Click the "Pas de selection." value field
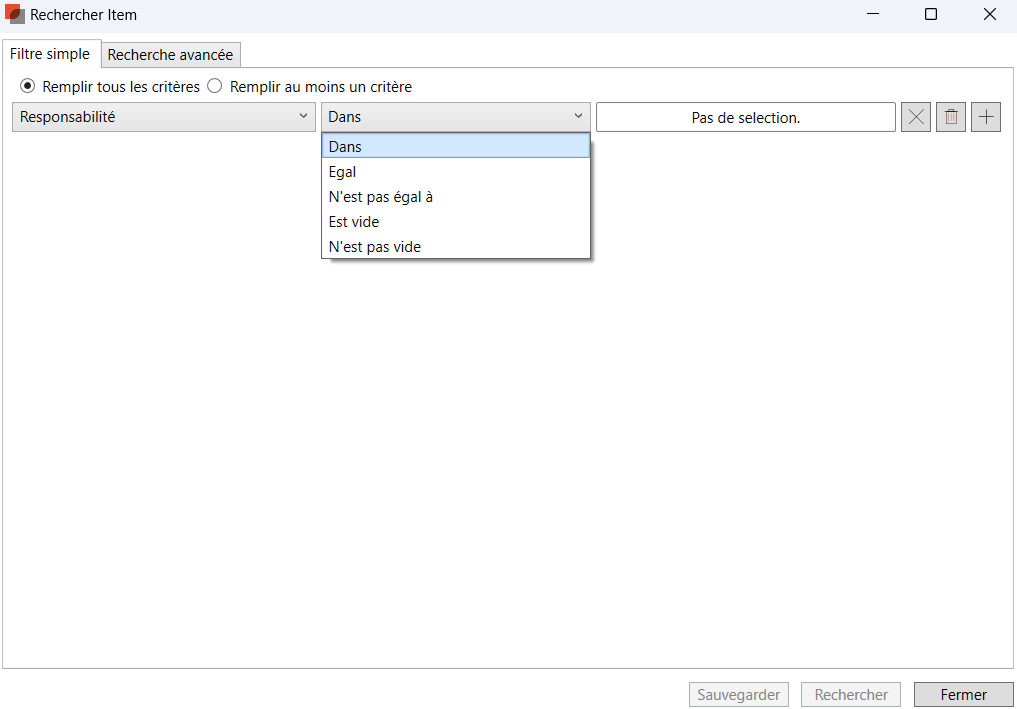Screen dimensions: 1017x709 point(746,117)
